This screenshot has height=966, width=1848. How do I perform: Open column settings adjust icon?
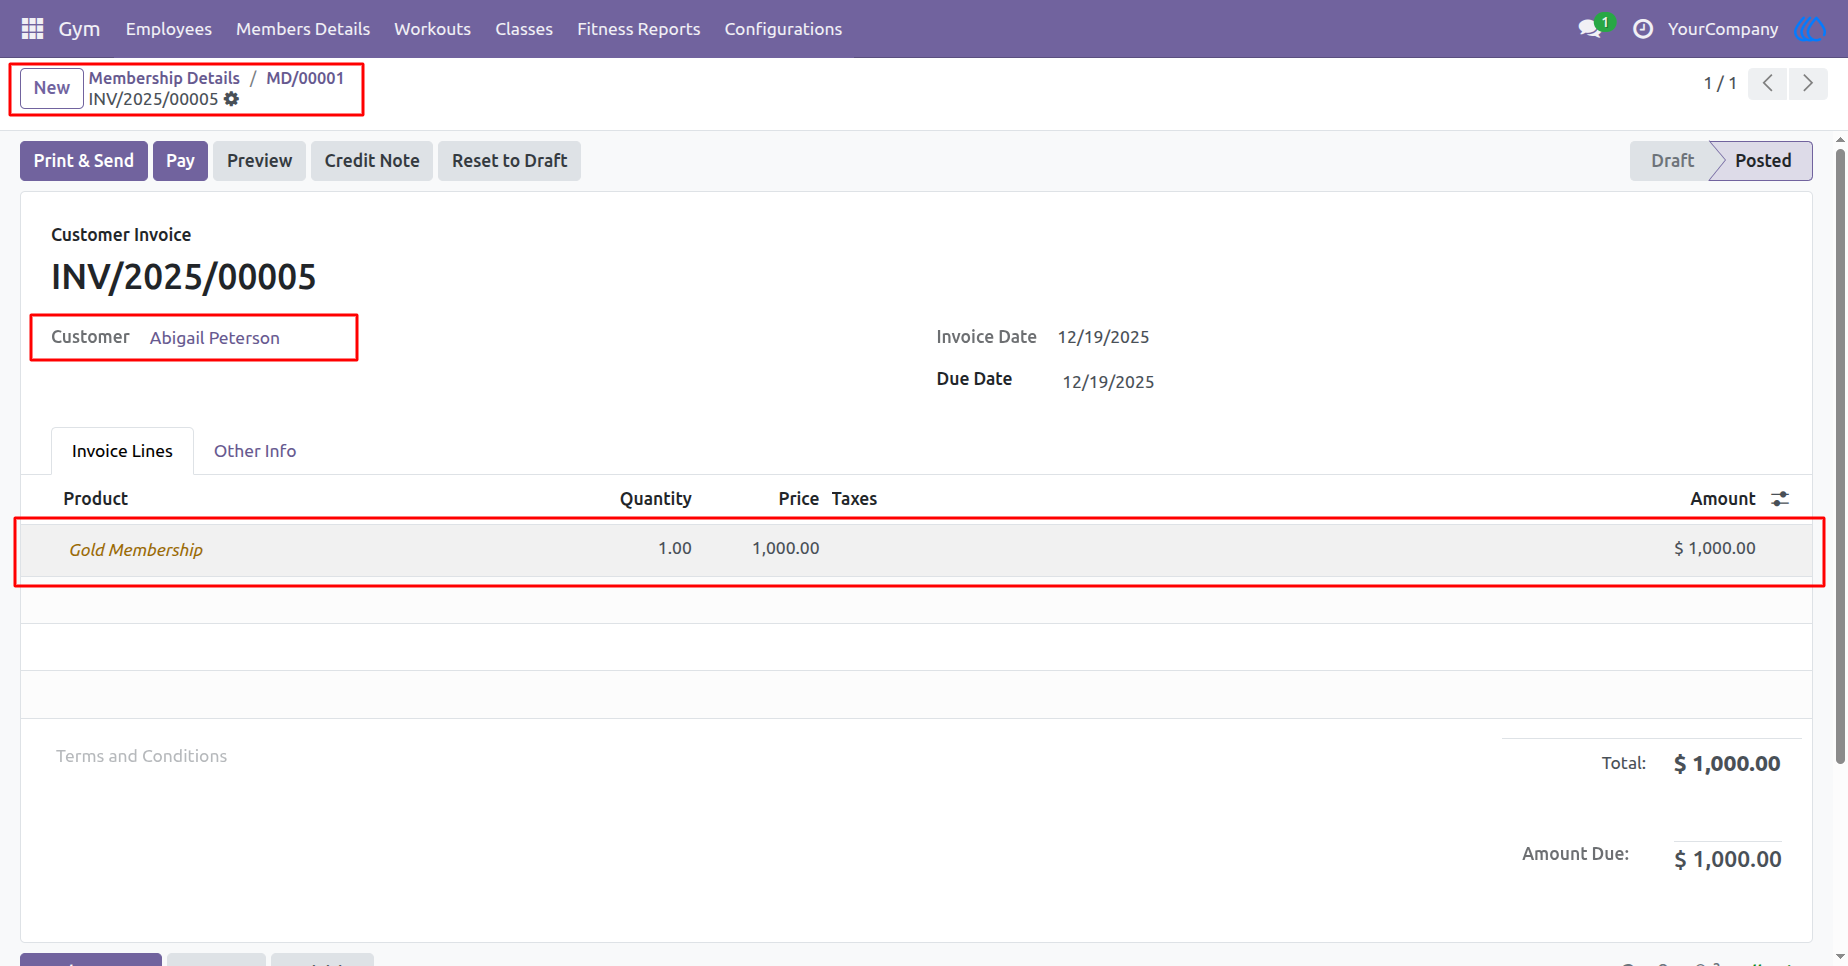click(1780, 498)
